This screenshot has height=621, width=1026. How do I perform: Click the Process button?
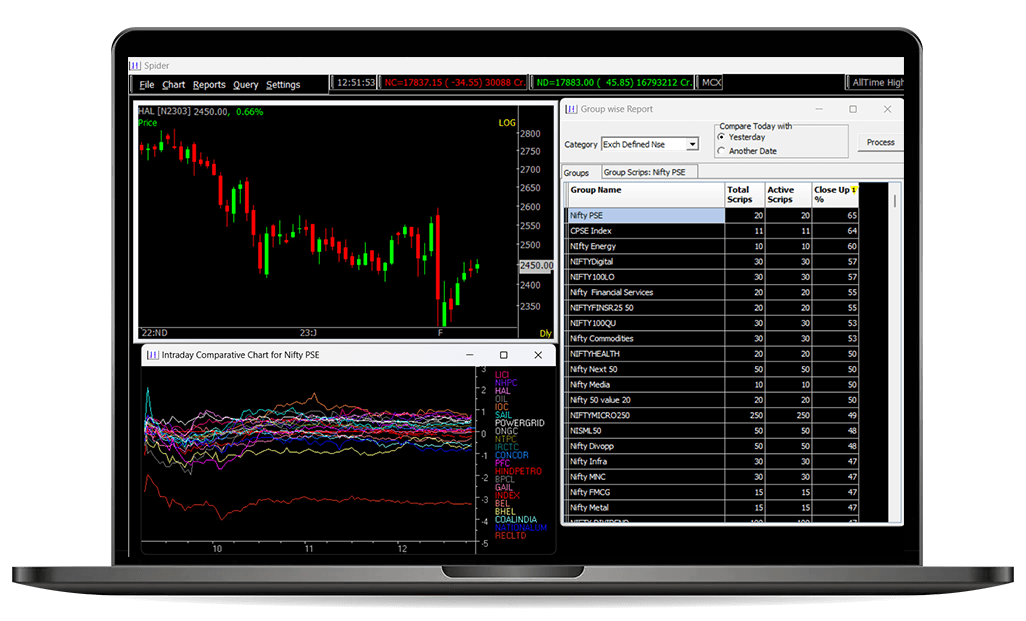pos(879,142)
